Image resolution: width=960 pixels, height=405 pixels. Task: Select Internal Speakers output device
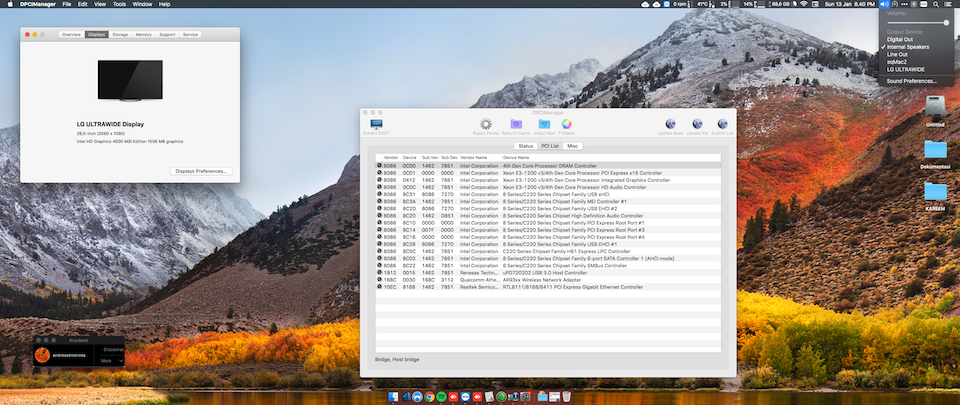(x=908, y=47)
